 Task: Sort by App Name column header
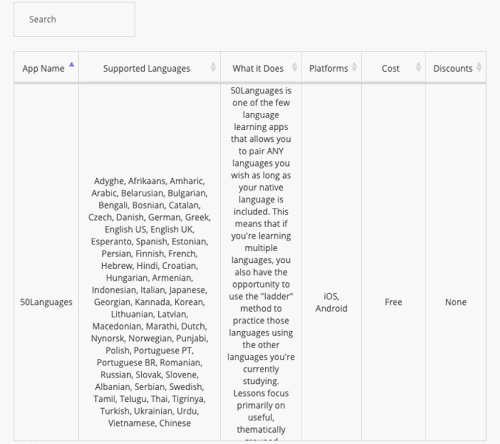(46, 67)
